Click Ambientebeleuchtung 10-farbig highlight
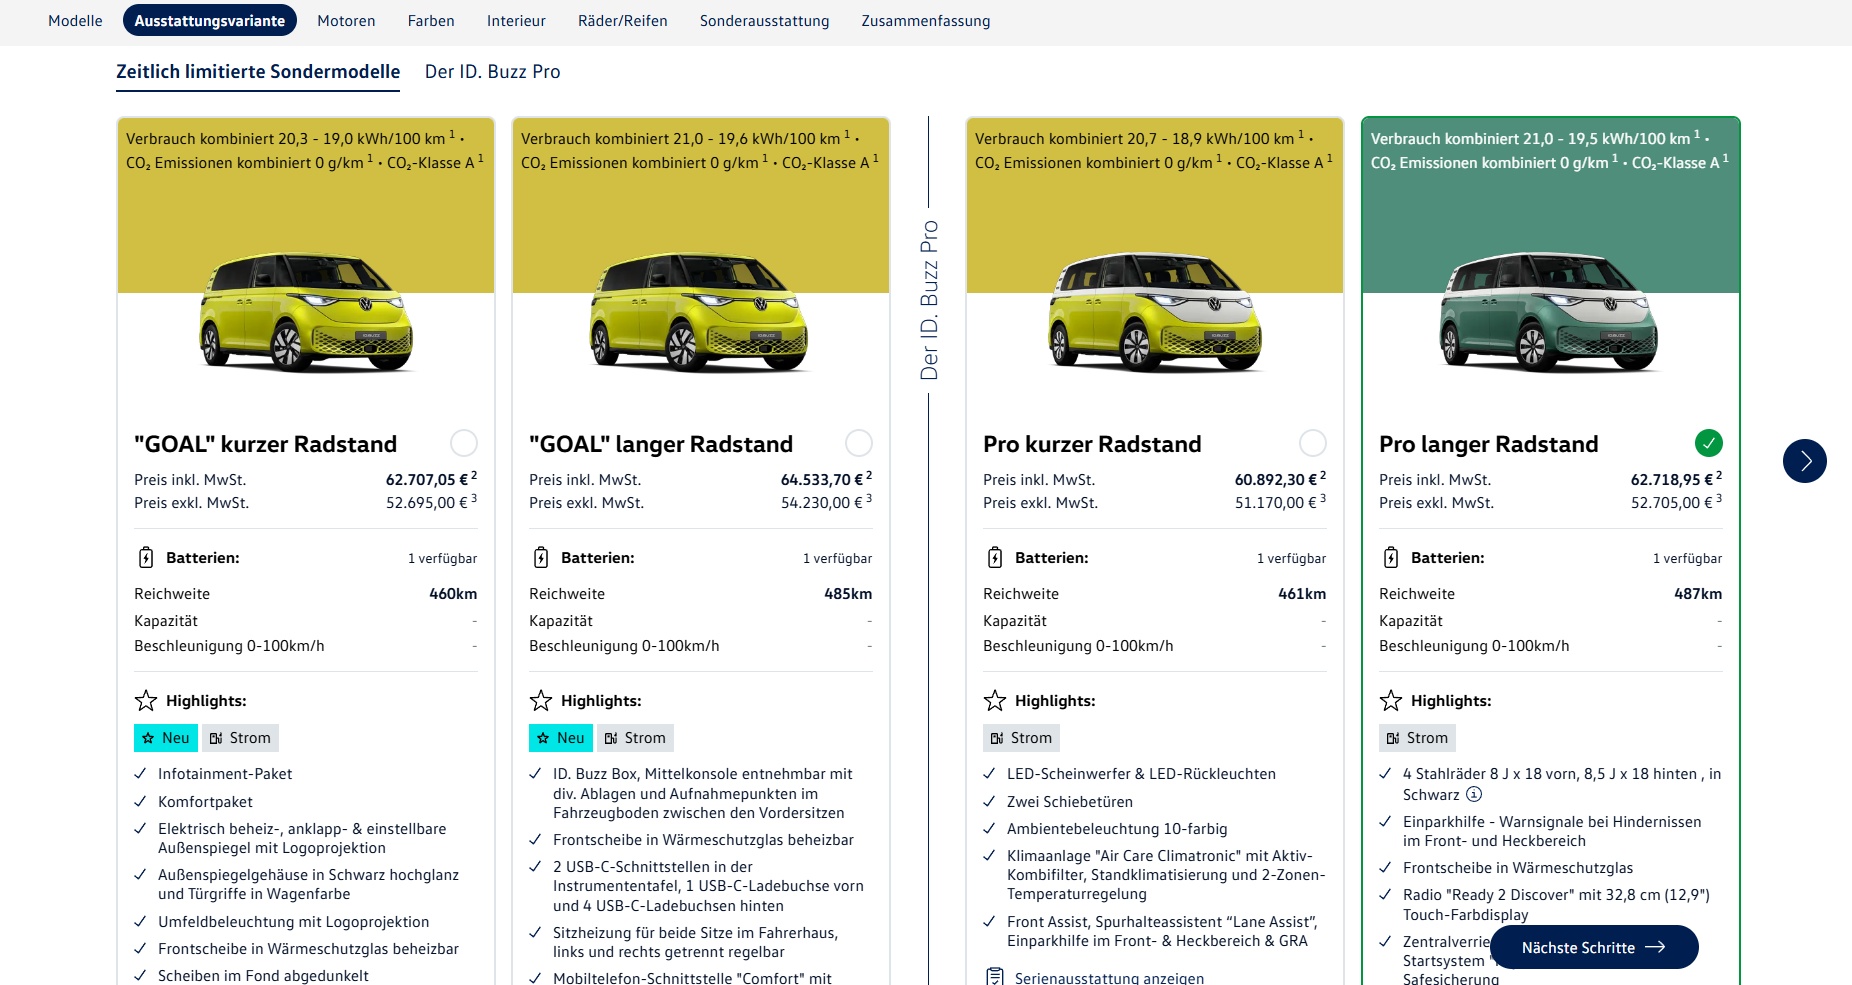The width and height of the screenshot is (1852, 985). tap(1117, 829)
